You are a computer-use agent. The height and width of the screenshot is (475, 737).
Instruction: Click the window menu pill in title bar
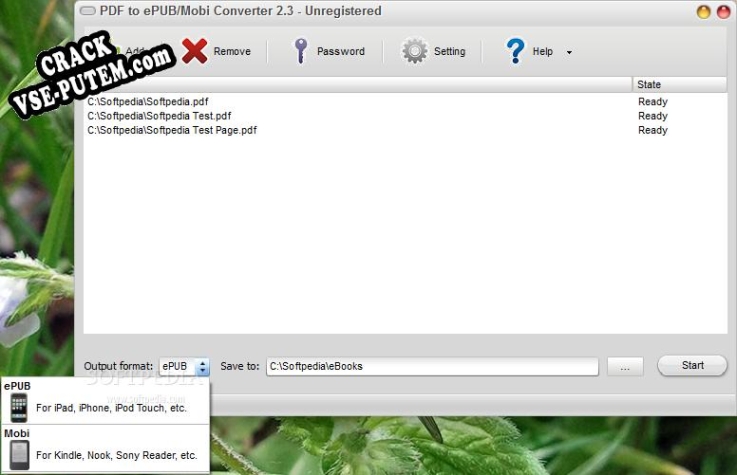point(88,11)
